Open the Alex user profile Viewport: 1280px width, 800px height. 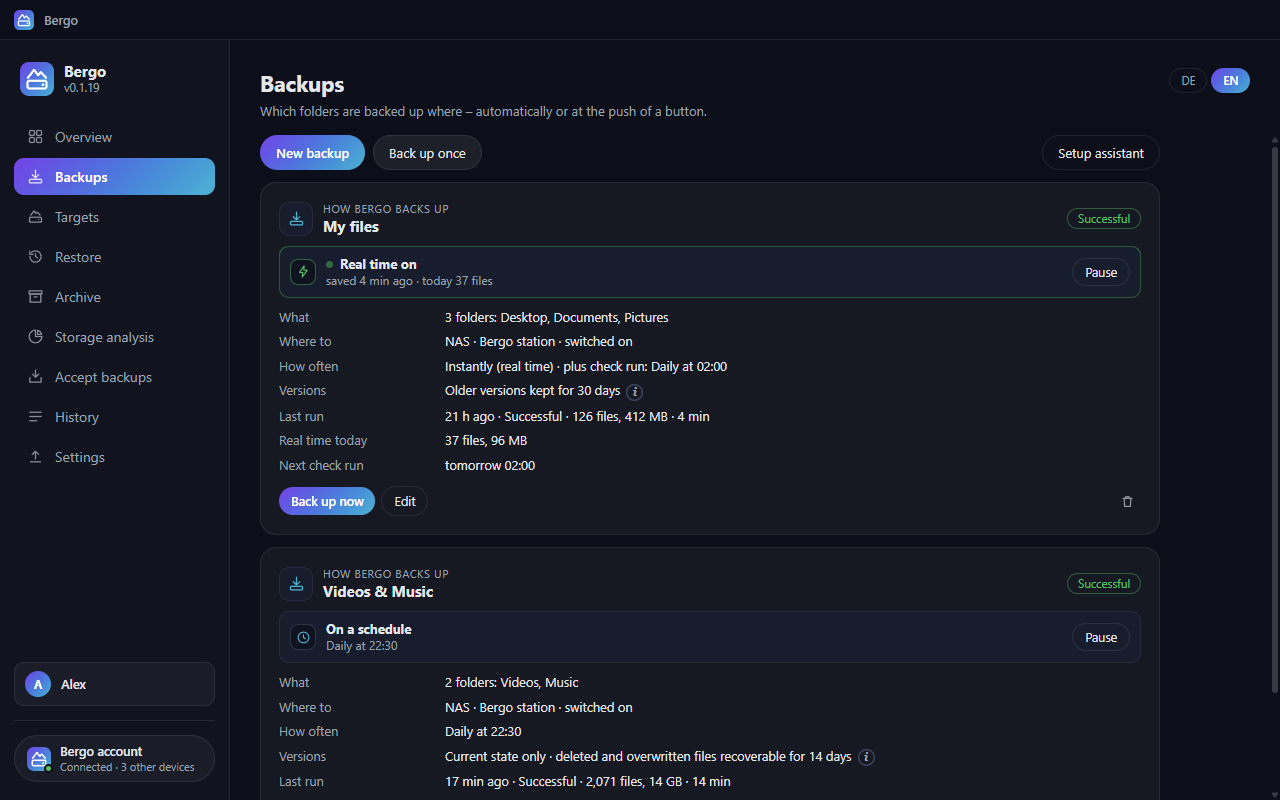click(114, 684)
